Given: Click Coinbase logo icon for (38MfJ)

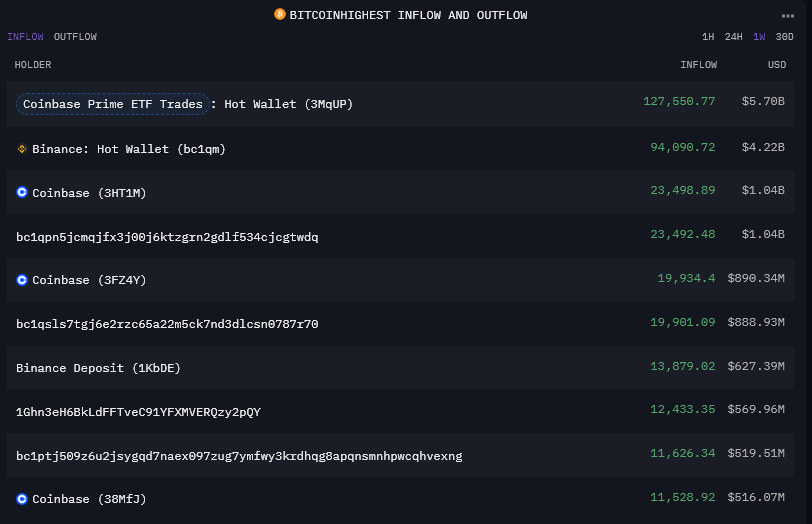Looking at the screenshot, I should click(x=22, y=499).
